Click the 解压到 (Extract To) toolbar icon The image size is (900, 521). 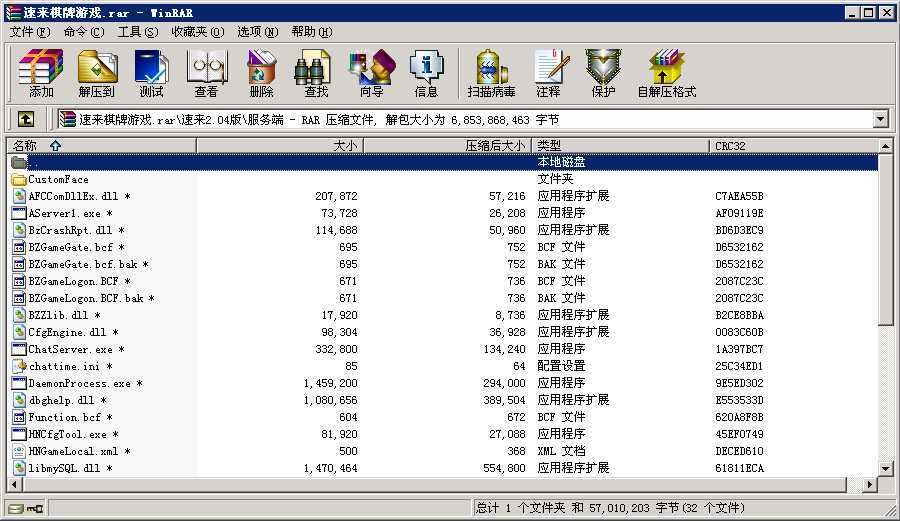[x=96, y=73]
